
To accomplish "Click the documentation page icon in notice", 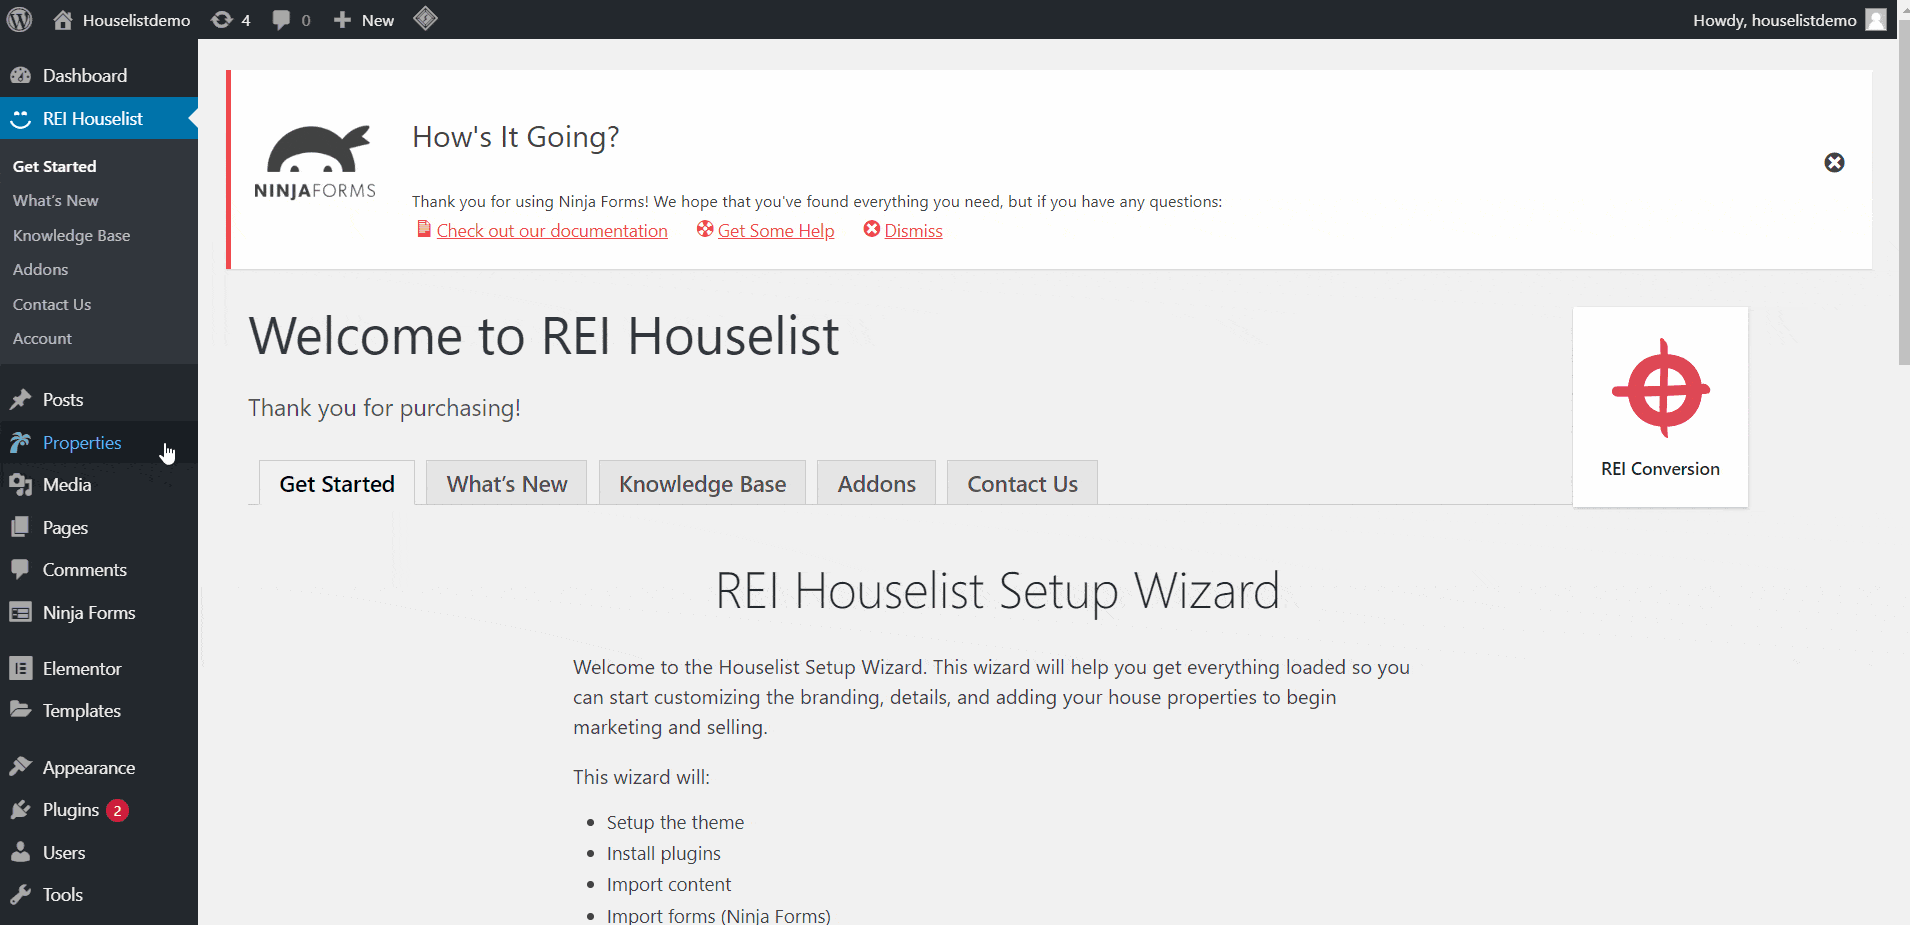I will pyautogui.click(x=424, y=229).
